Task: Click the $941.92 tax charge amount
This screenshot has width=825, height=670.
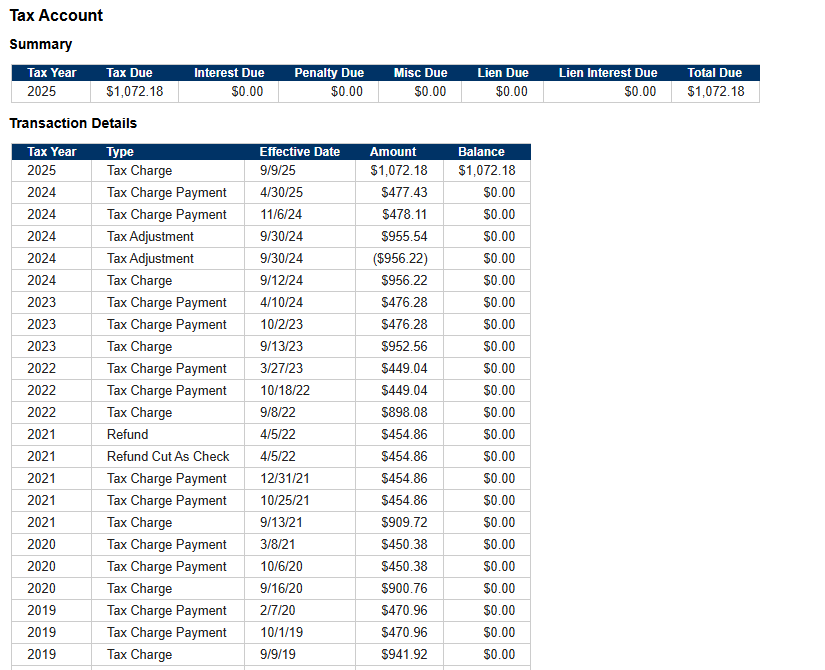Action: [x=404, y=655]
